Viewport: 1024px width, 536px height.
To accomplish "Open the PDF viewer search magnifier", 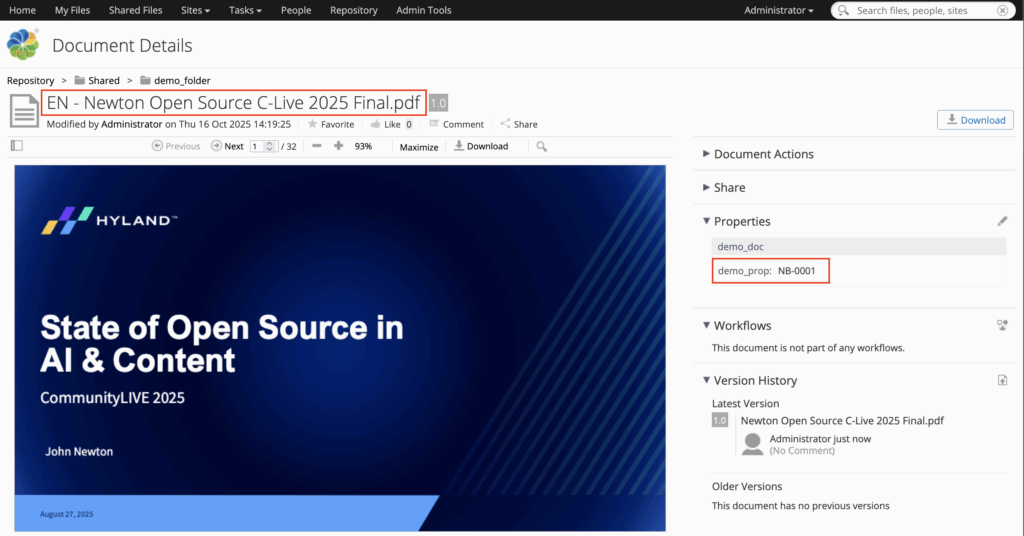I will 541,146.
